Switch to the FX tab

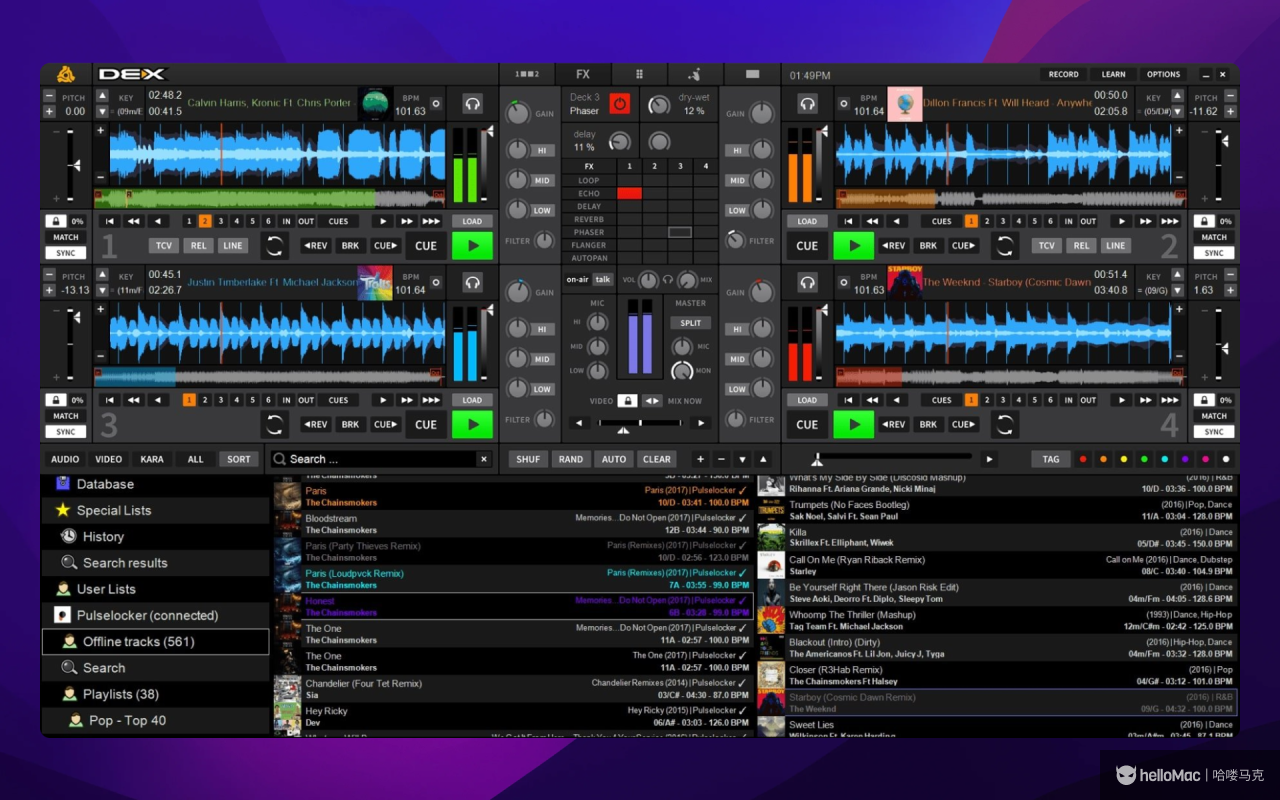pos(583,74)
